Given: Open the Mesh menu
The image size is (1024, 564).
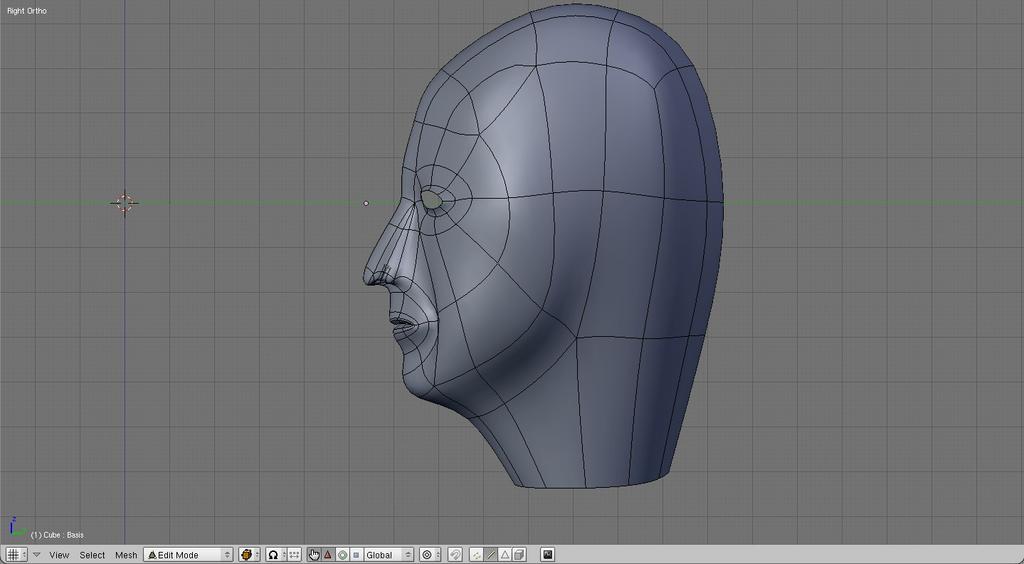Looking at the screenshot, I should point(126,555).
